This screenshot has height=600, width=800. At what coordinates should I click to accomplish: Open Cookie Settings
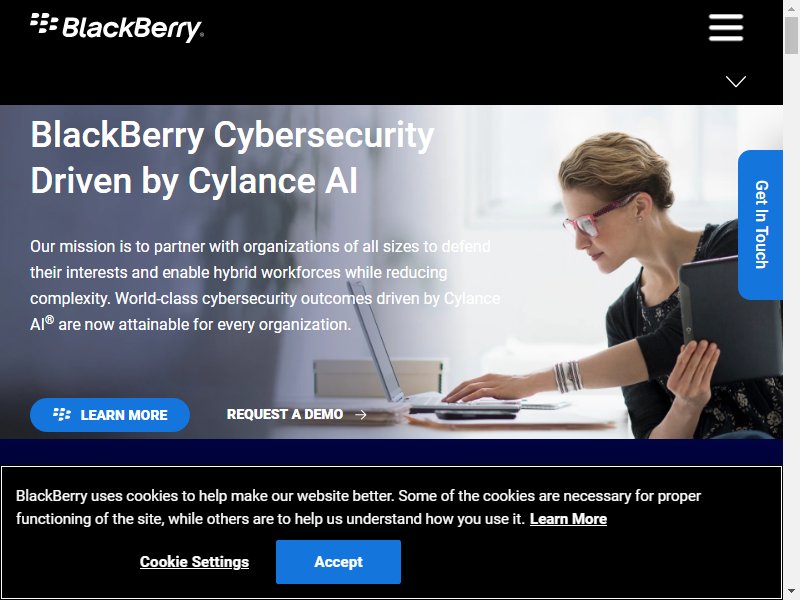pyautogui.click(x=194, y=562)
